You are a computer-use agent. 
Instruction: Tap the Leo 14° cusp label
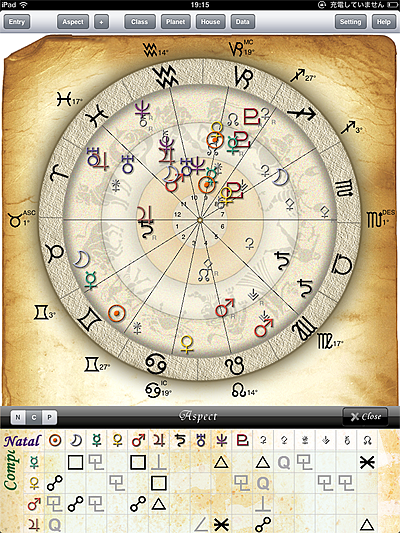244,390
